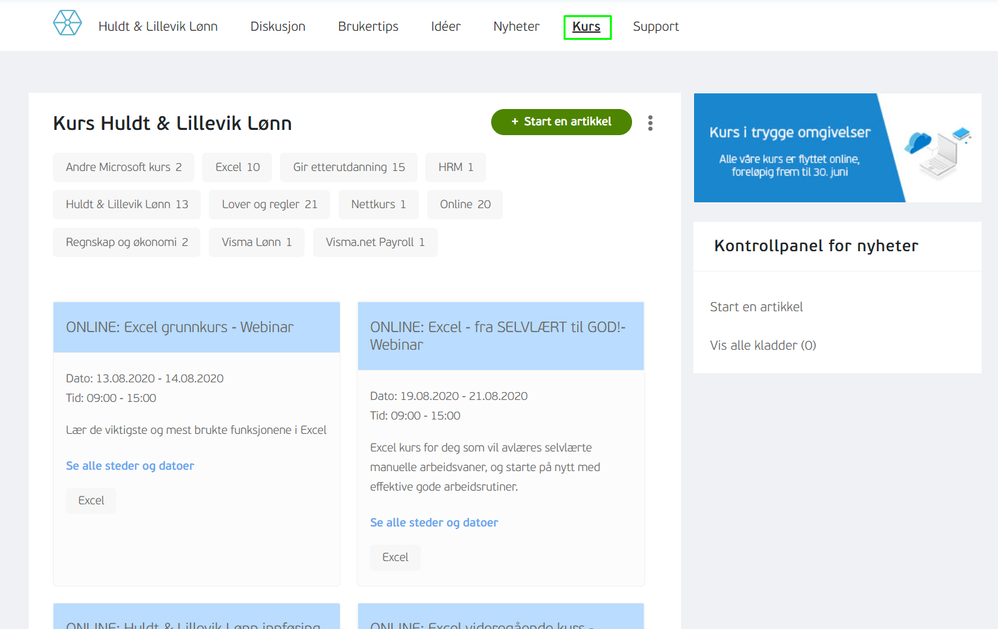This screenshot has height=629, width=998.
Task: Click the Visma community logo icon
Action: click(x=67, y=23)
